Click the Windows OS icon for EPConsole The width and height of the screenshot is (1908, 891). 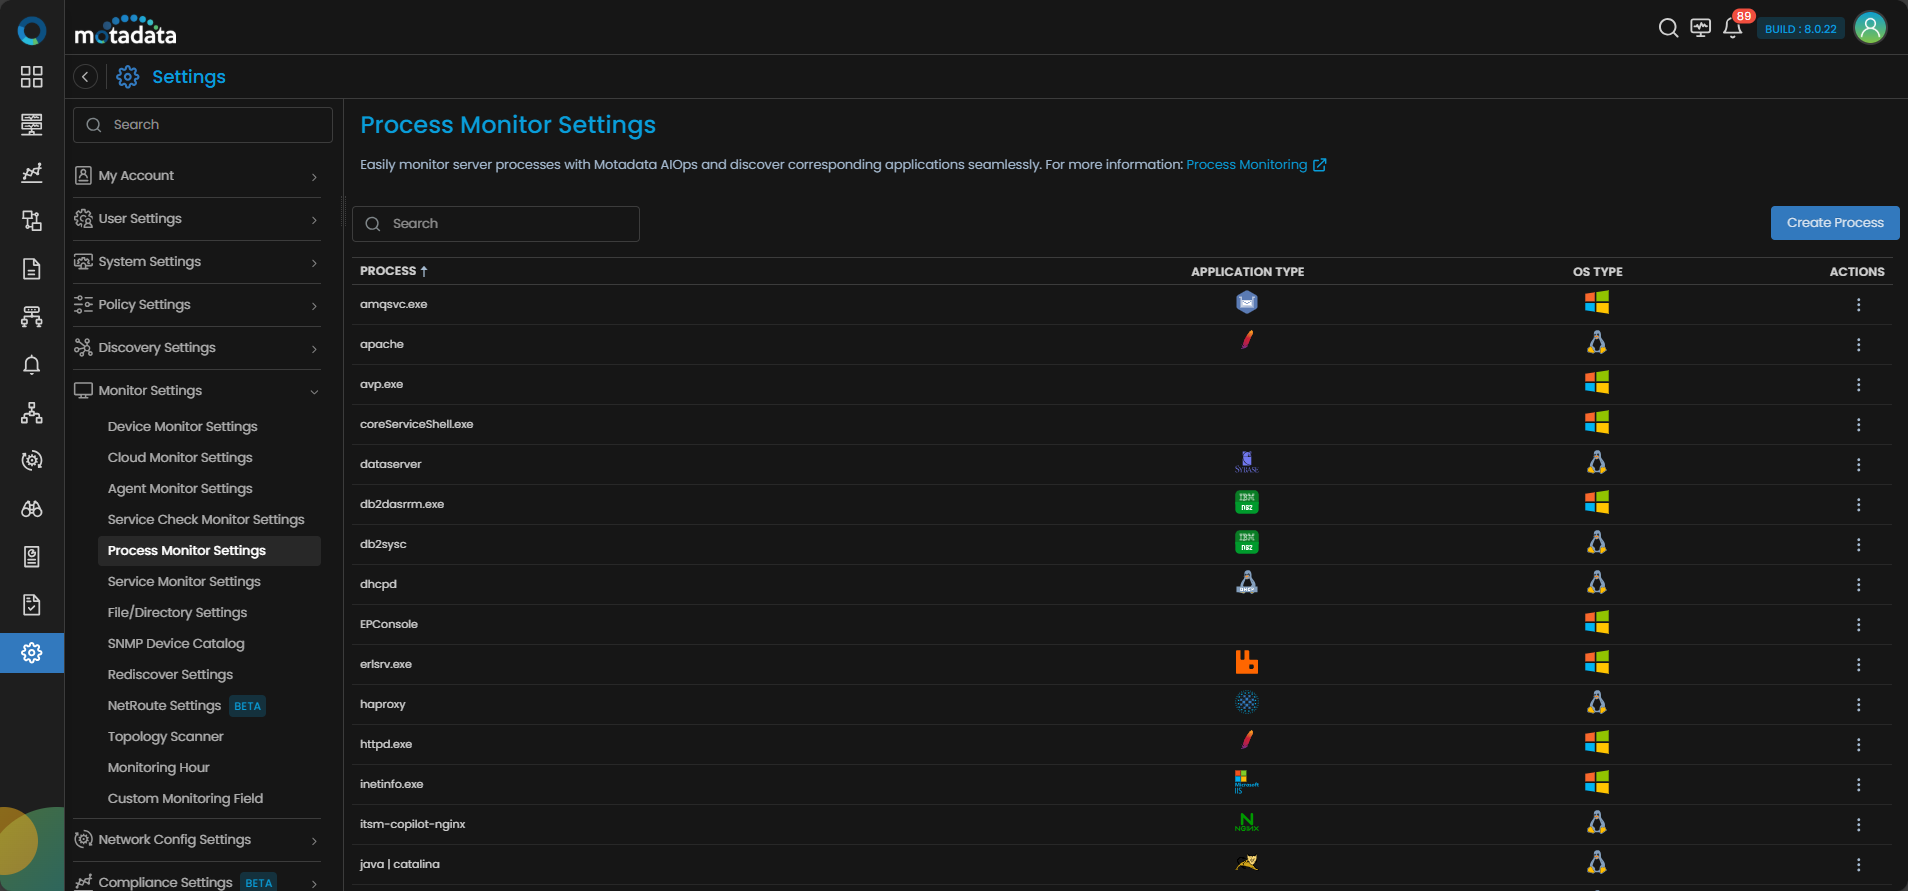pyautogui.click(x=1597, y=622)
